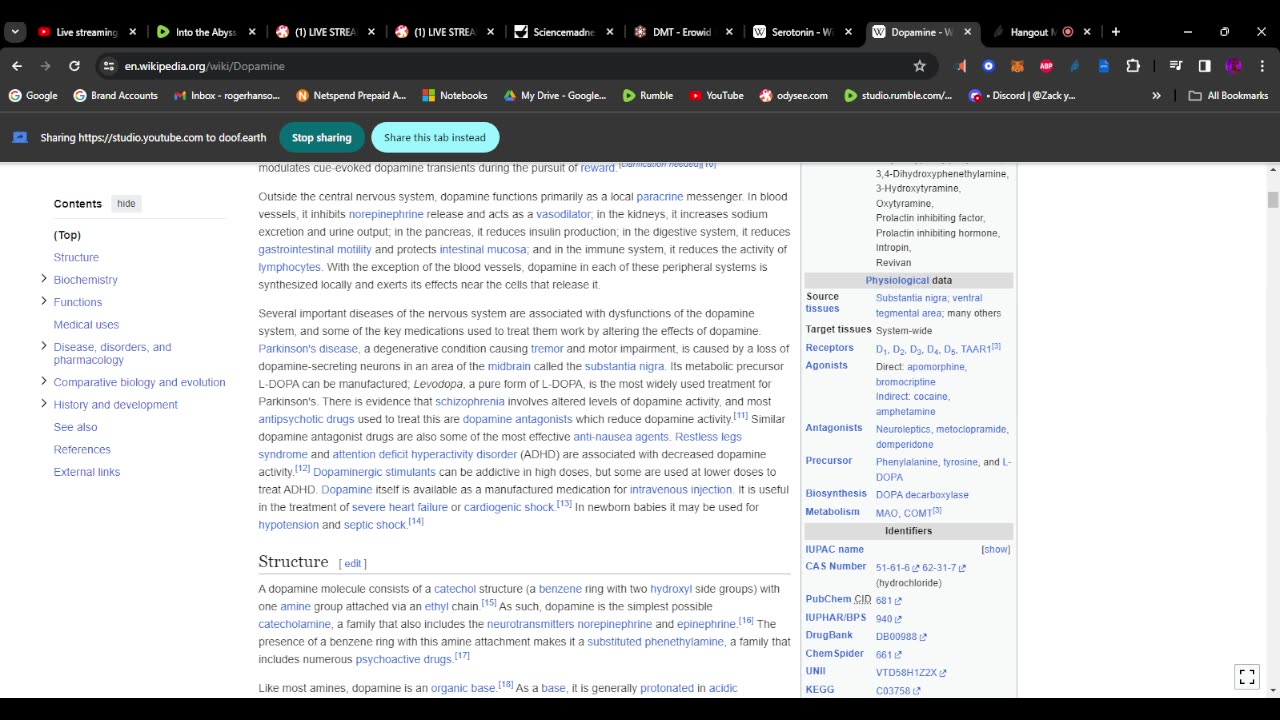
Task: Click Share this tab instead
Action: 435,138
